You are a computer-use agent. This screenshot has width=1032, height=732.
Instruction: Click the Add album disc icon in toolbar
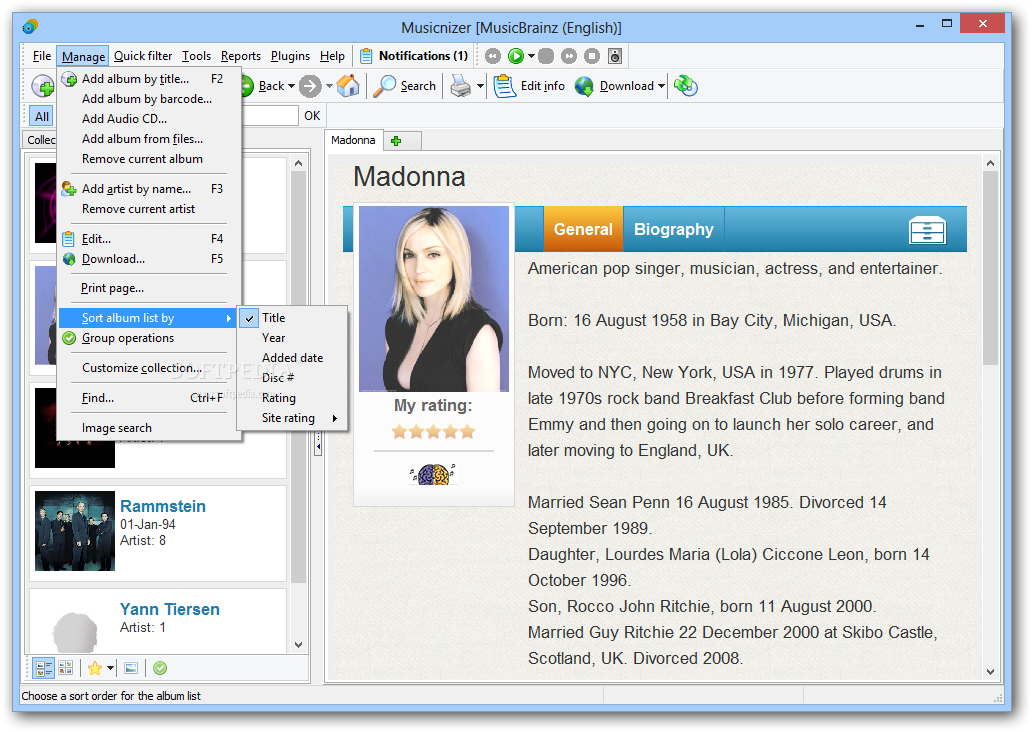[x=43, y=86]
